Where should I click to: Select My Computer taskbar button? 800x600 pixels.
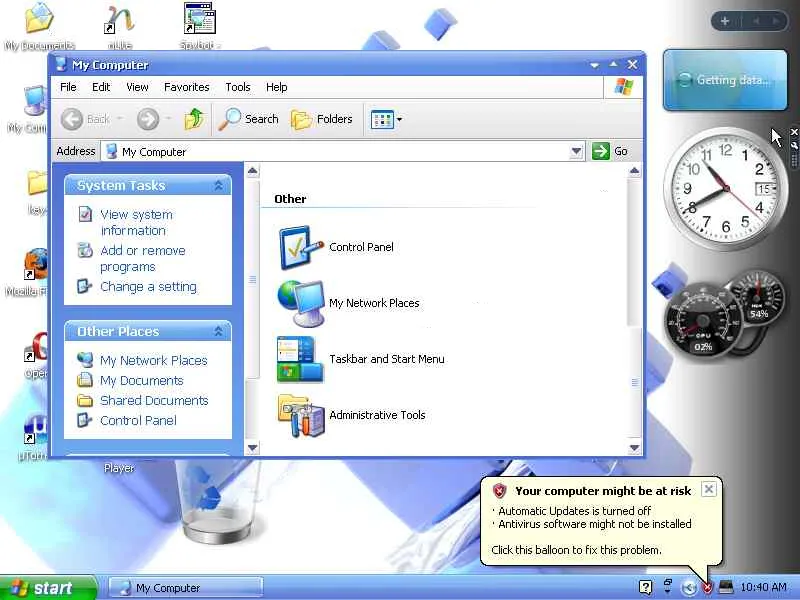(x=186, y=588)
